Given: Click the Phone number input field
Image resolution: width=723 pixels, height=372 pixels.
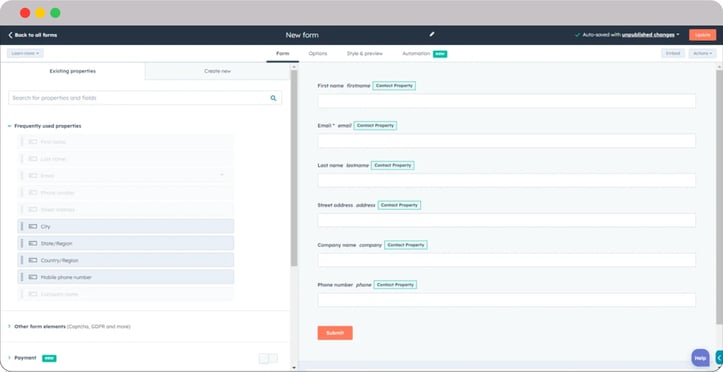Looking at the screenshot, I should tap(506, 300).
